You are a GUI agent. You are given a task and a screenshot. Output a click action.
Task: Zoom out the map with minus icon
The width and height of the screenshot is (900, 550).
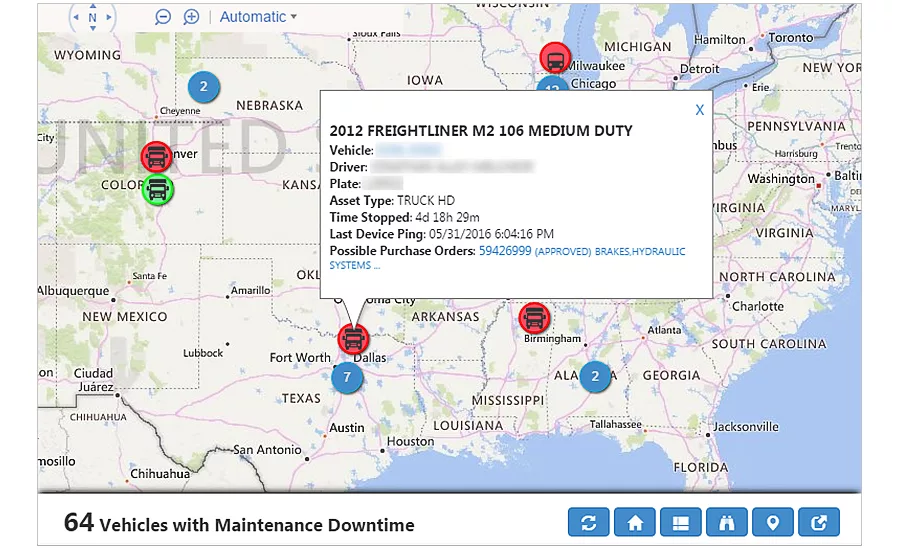163,17
